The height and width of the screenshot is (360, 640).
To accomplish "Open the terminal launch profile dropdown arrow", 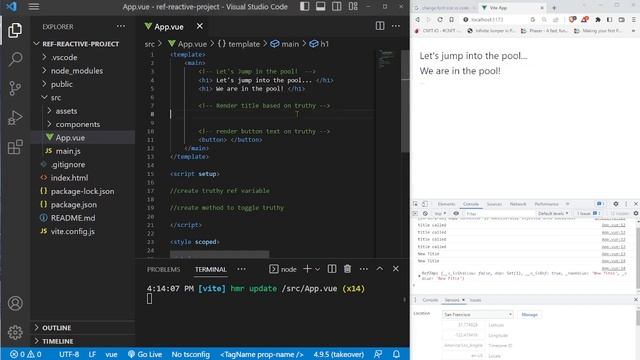I will point(318,269).
